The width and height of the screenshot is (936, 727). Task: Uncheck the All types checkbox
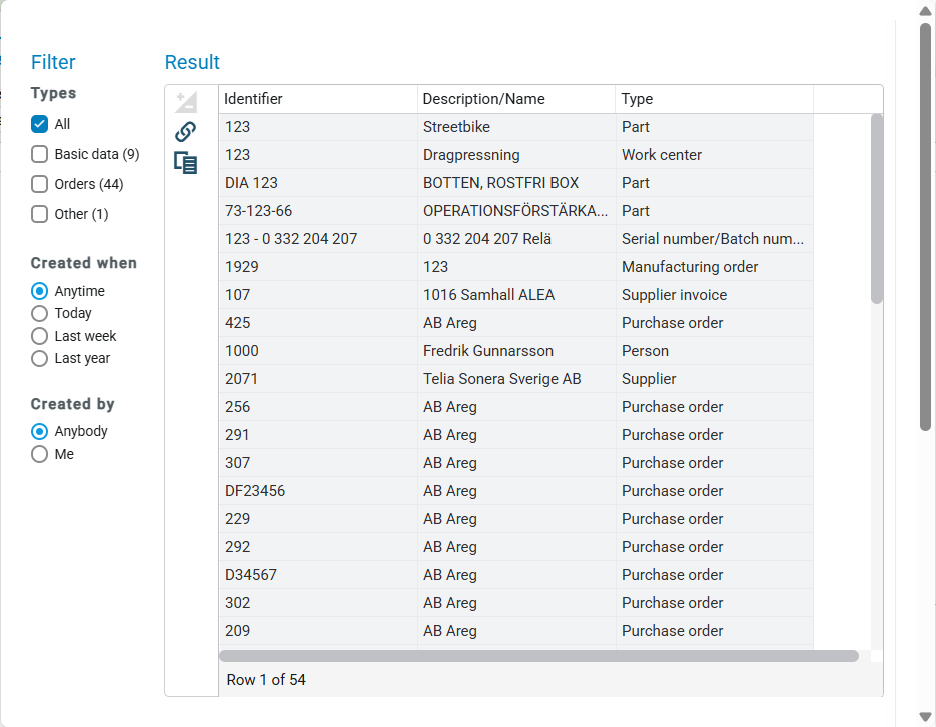(39, 124)
